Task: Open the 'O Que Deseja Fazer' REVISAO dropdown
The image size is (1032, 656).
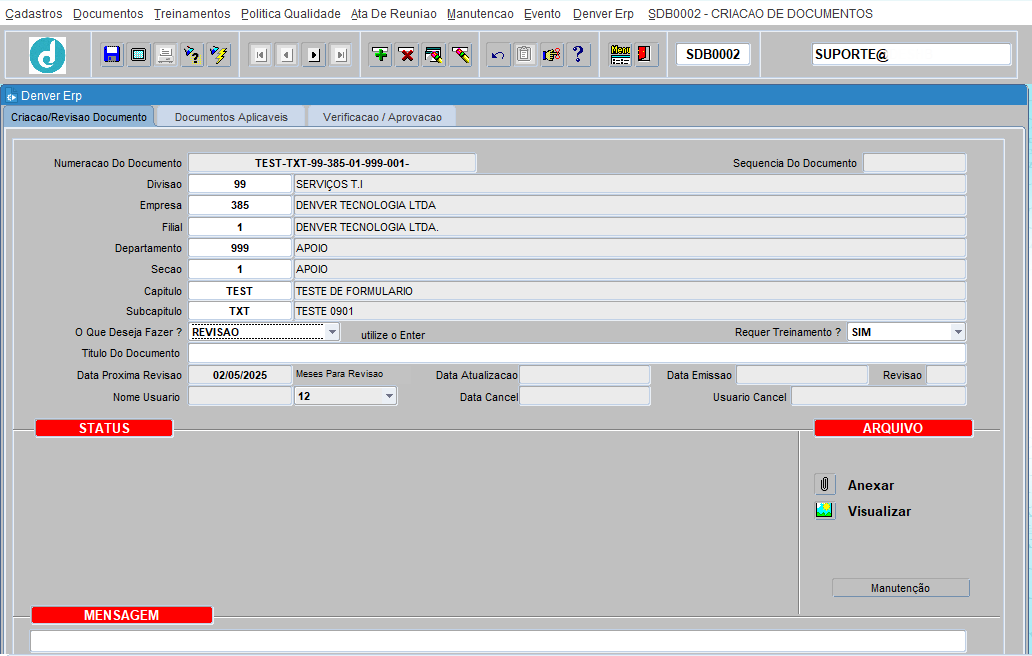Action: click(332, 332)
